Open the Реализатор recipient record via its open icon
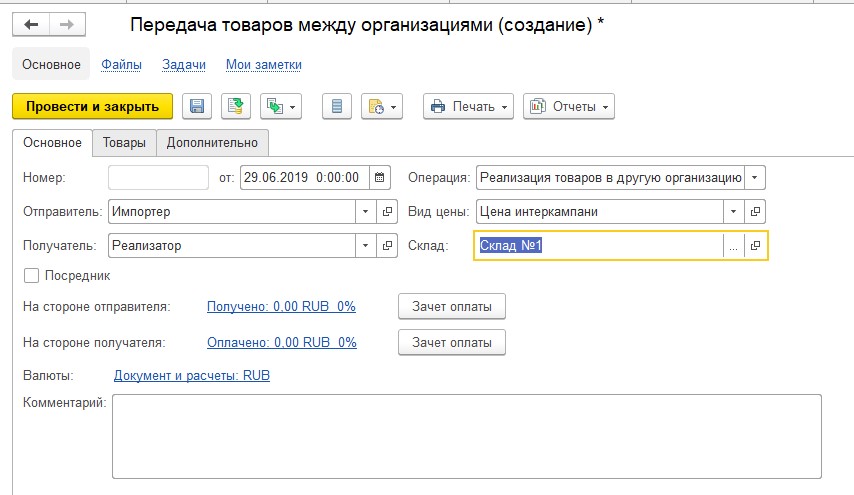This screenshot has width=854, height=495. (387, 246)
